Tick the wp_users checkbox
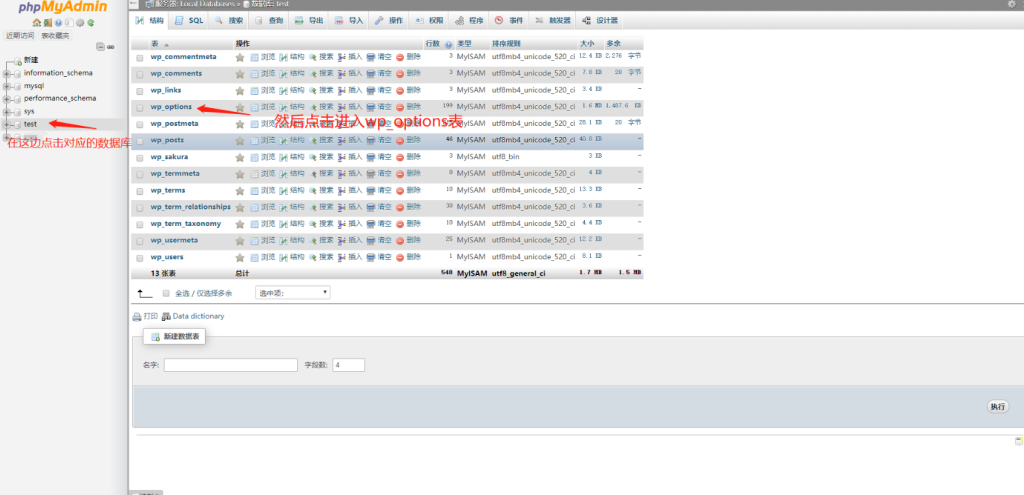Screen dimensions: 1024x495 point(139,258)
